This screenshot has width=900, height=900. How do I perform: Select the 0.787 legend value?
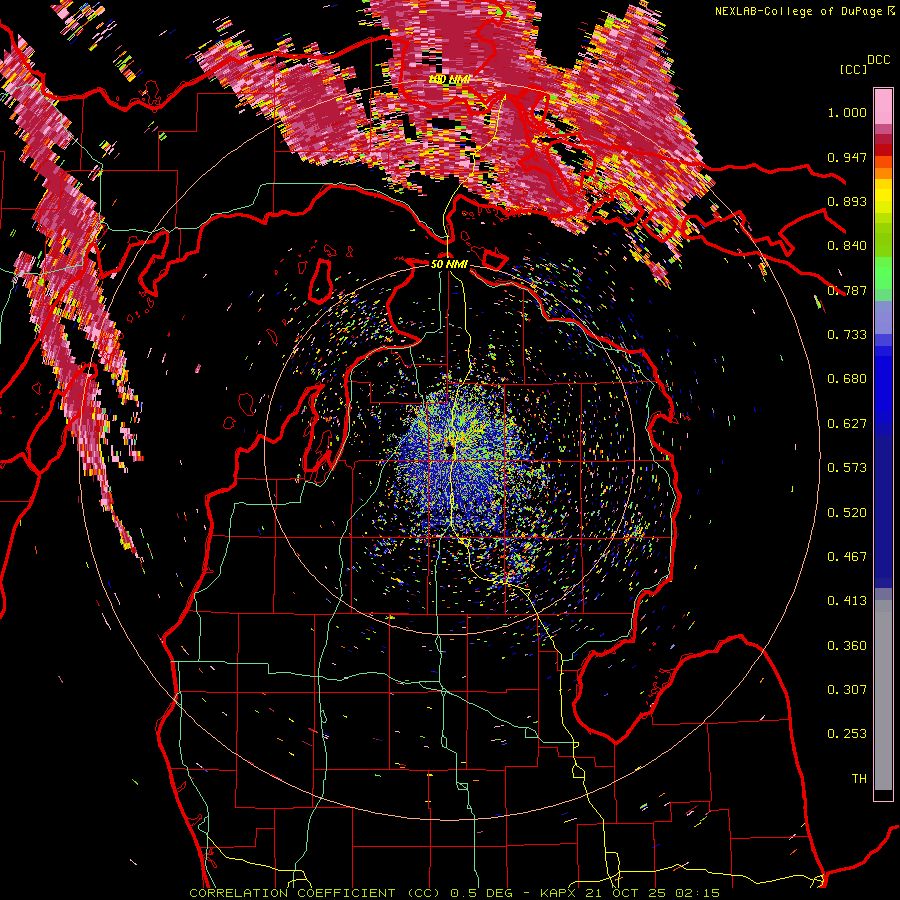[847, 290]
